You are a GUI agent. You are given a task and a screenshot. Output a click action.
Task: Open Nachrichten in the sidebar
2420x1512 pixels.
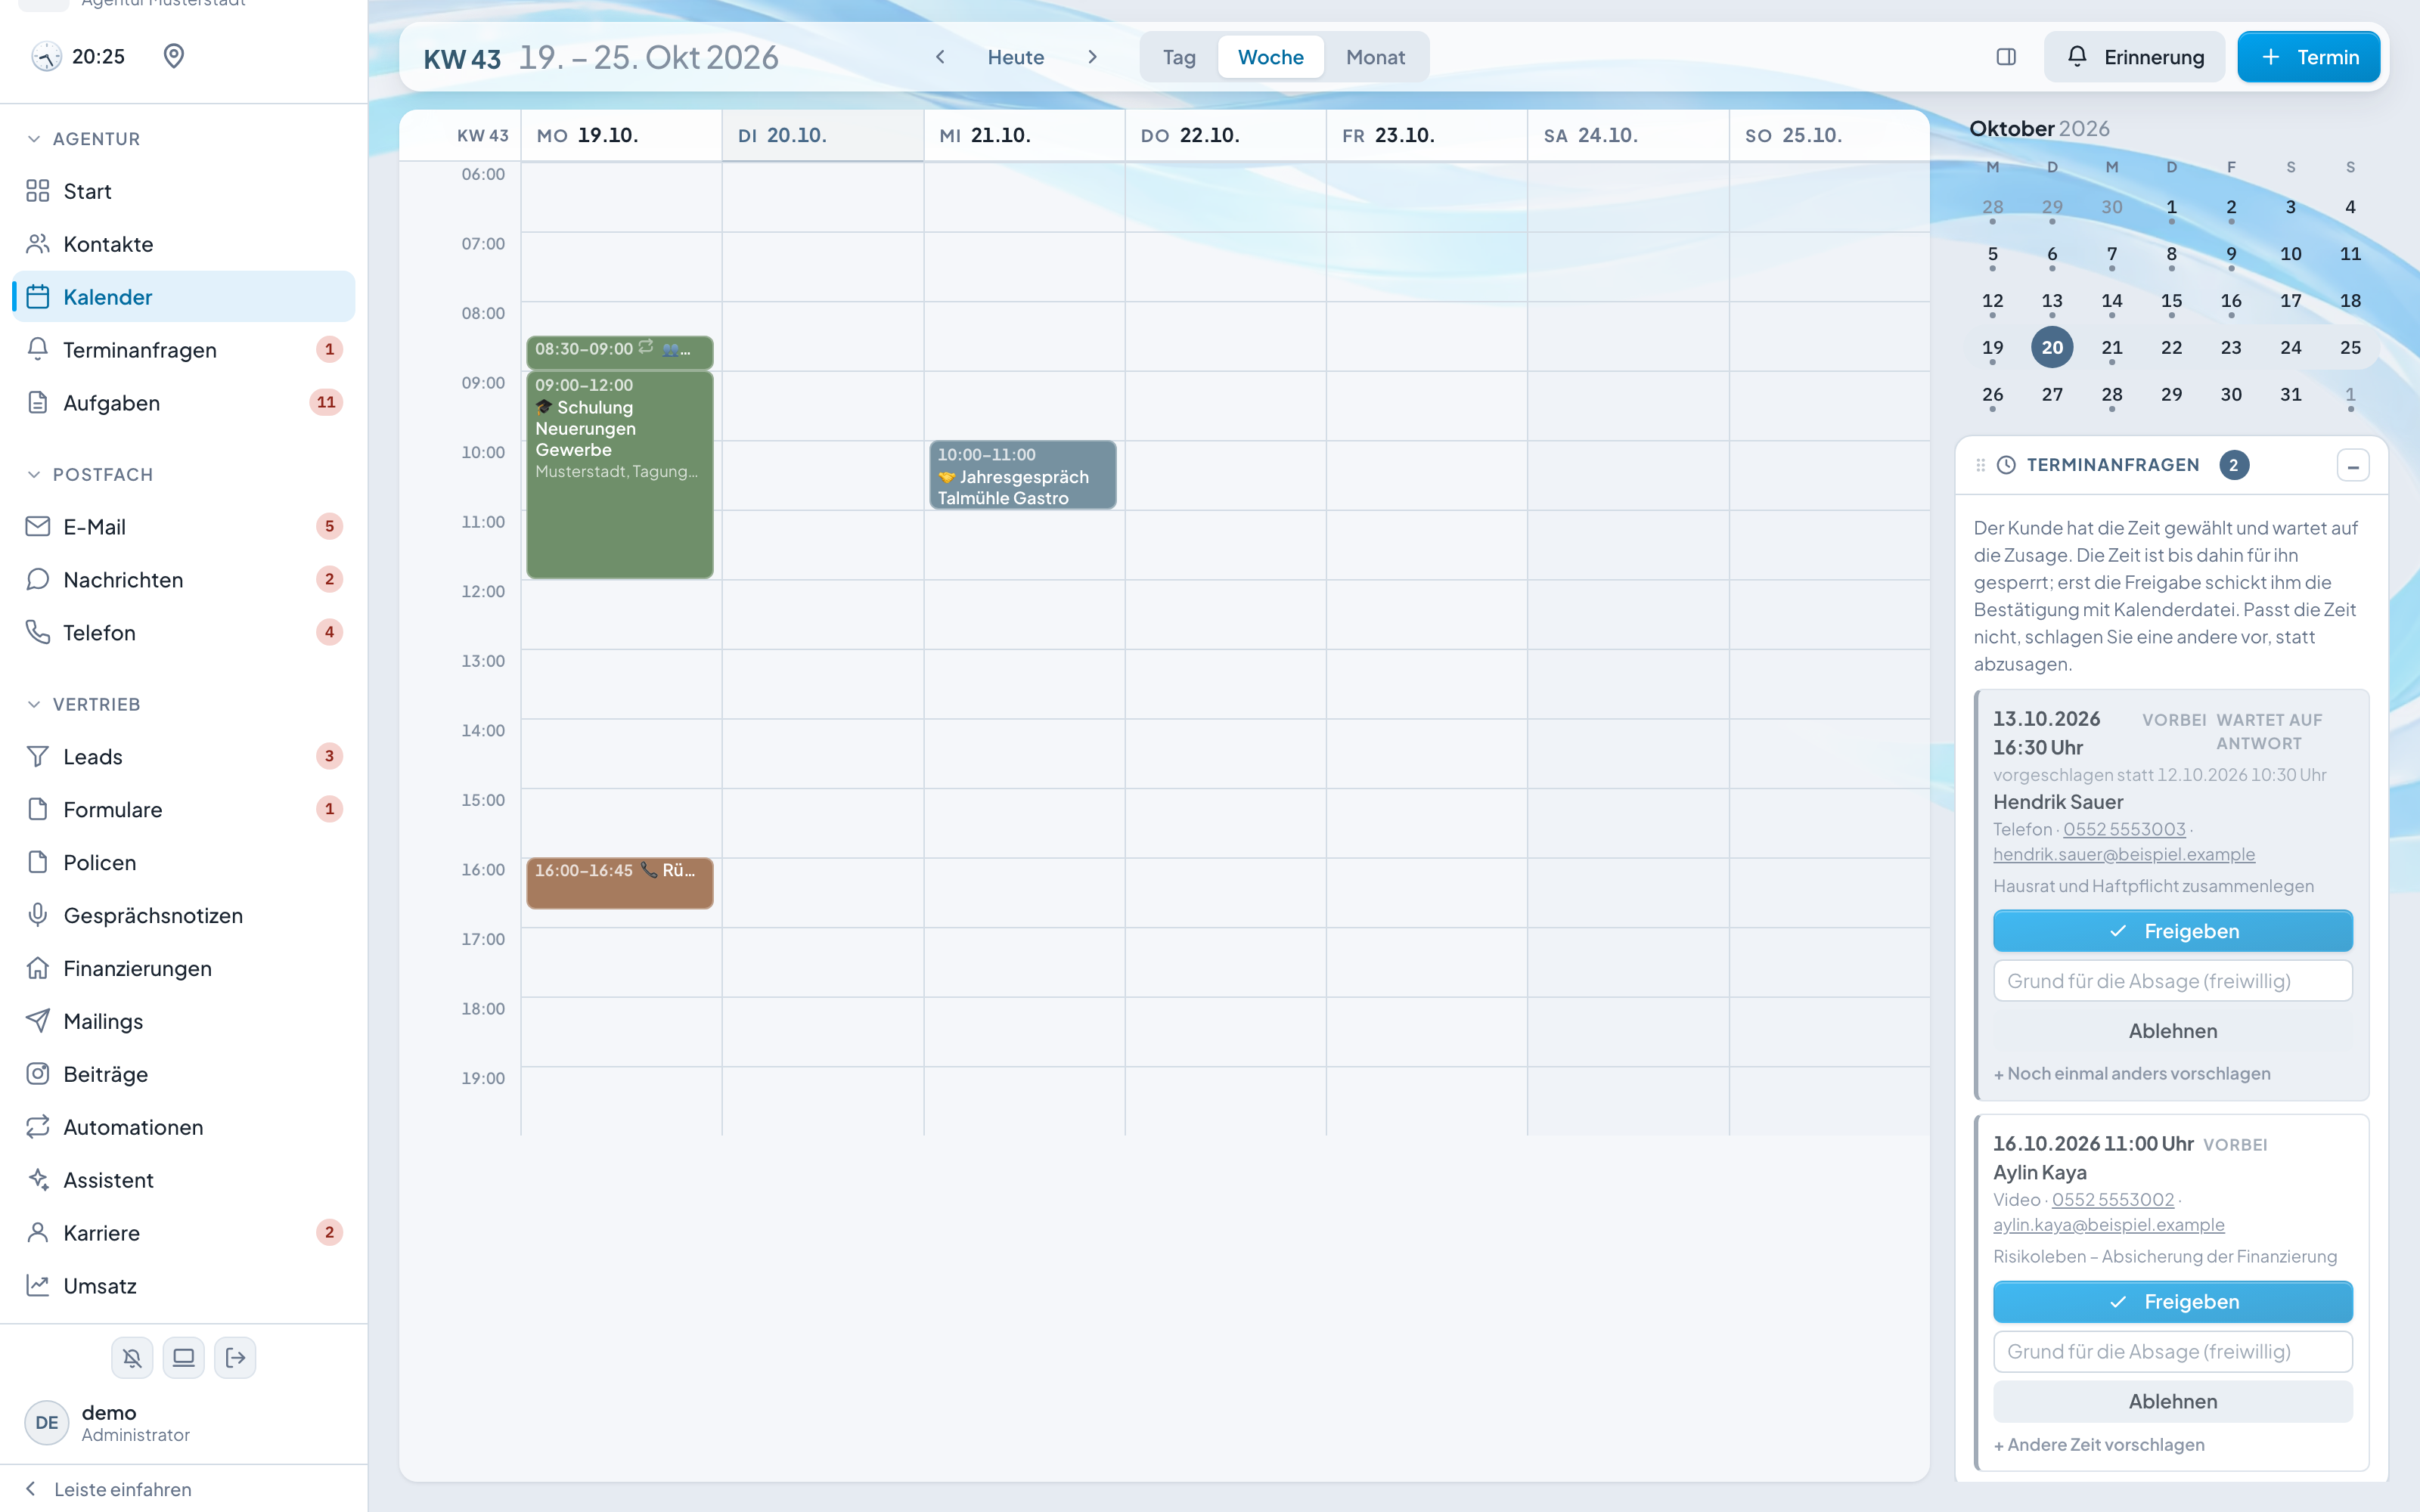(184, 579)
